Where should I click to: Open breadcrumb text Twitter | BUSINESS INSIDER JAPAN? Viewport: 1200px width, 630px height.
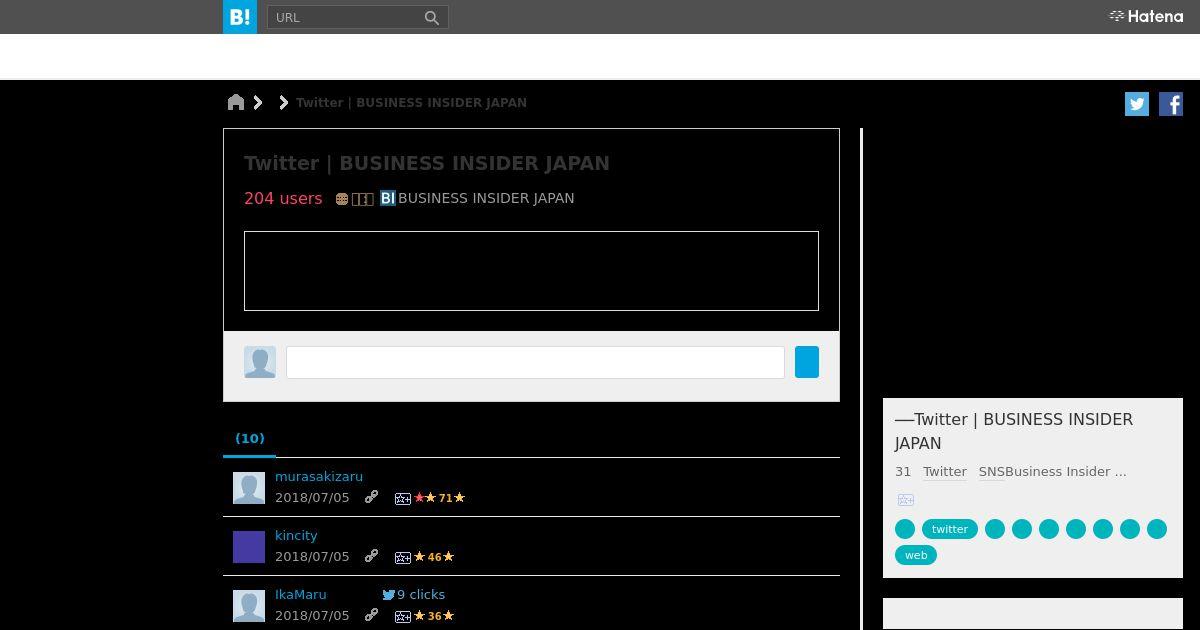pyautogui.click(x=411, y=102)
